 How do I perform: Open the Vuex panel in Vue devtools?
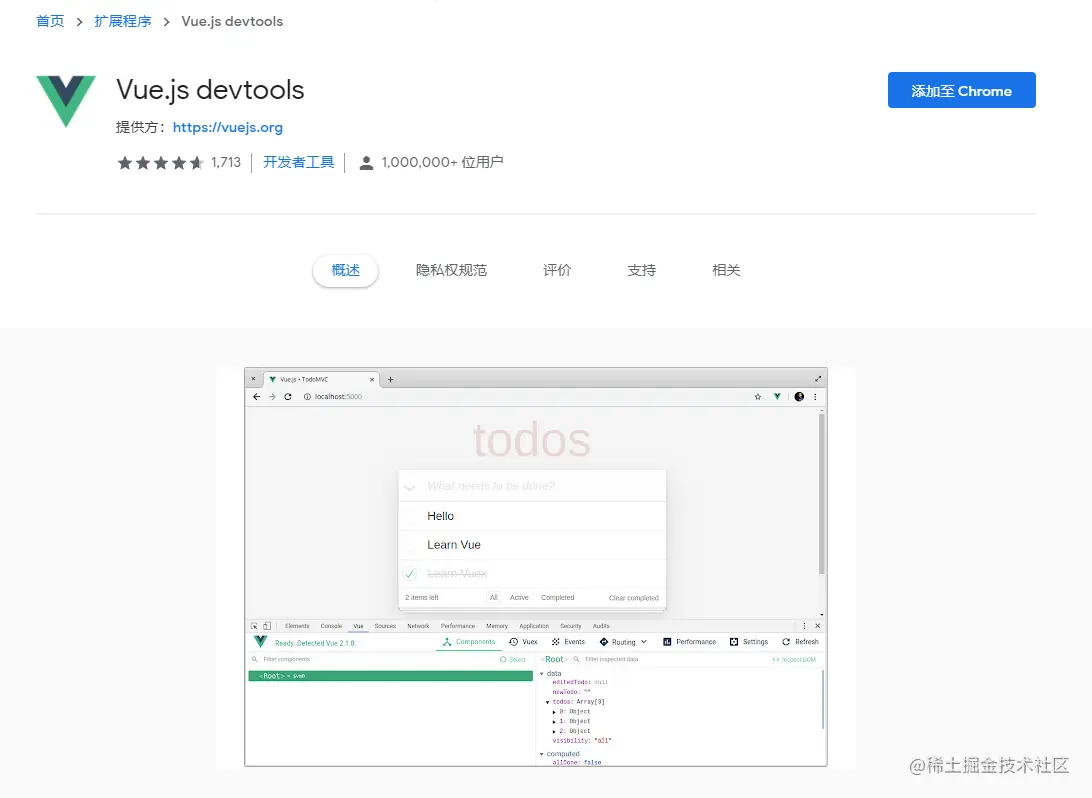tap(523, 642)
